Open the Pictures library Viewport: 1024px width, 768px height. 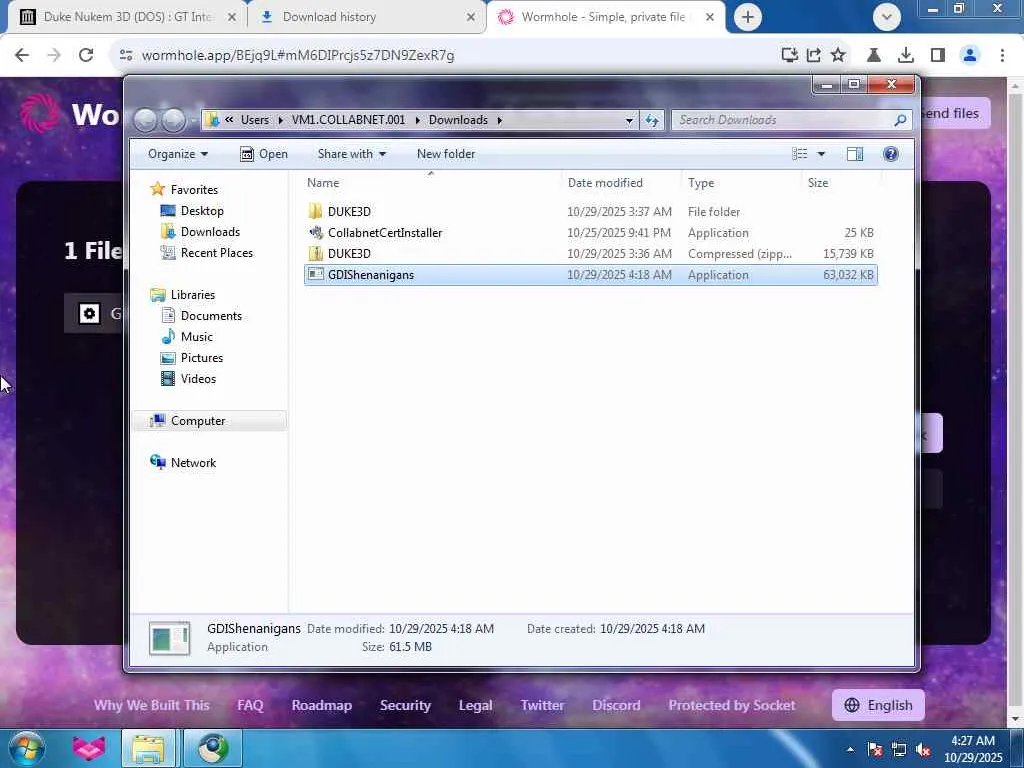click(x=202, y=358)
